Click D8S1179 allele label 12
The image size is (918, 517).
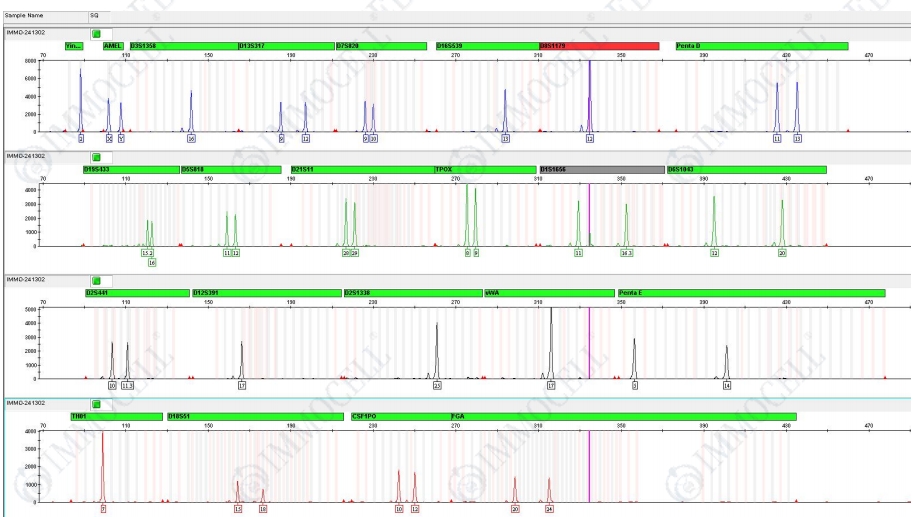pyautogui.click(x=590, y=139)
